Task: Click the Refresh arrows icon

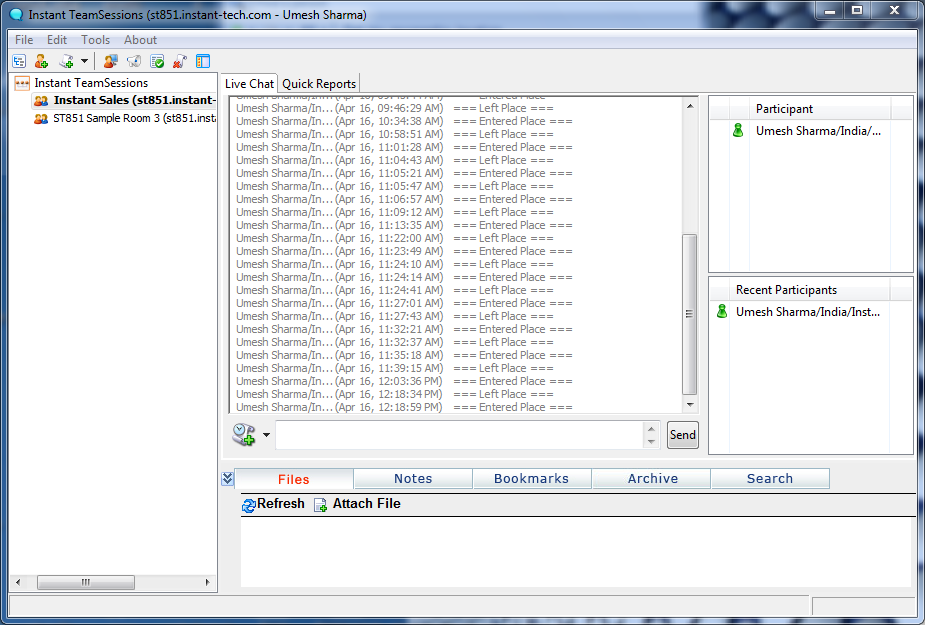Action: [248, 505]
